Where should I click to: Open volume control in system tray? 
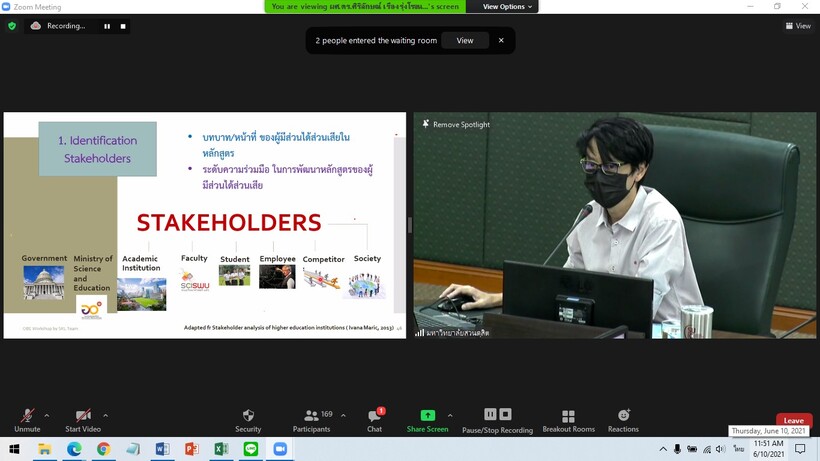[x=721, y=449]
